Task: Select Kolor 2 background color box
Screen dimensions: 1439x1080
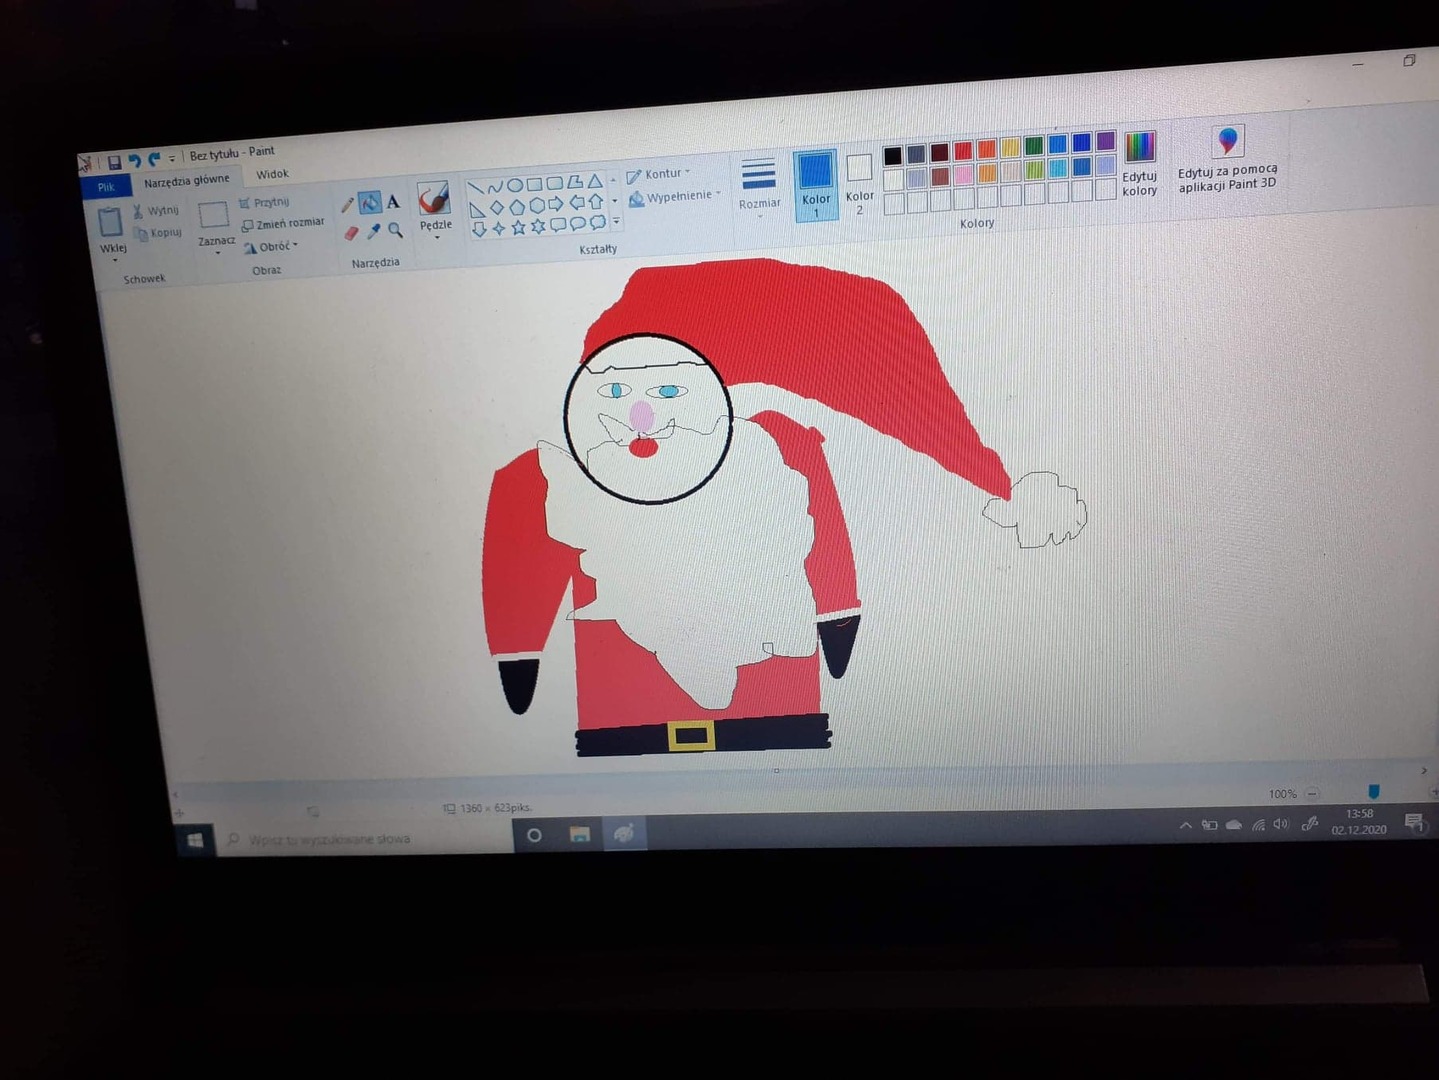Action: point(859,184)
